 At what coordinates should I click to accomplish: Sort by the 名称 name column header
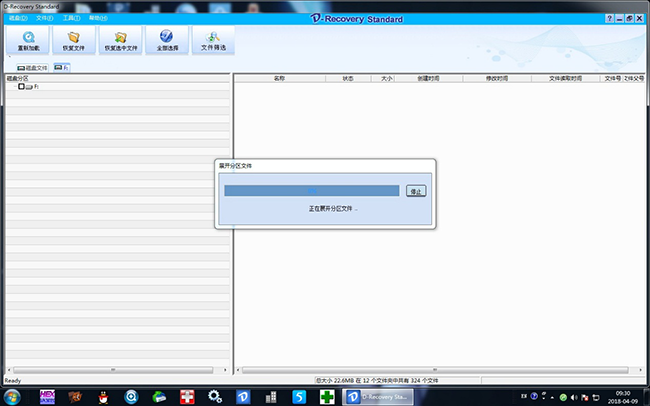click(x=280, y=78)
